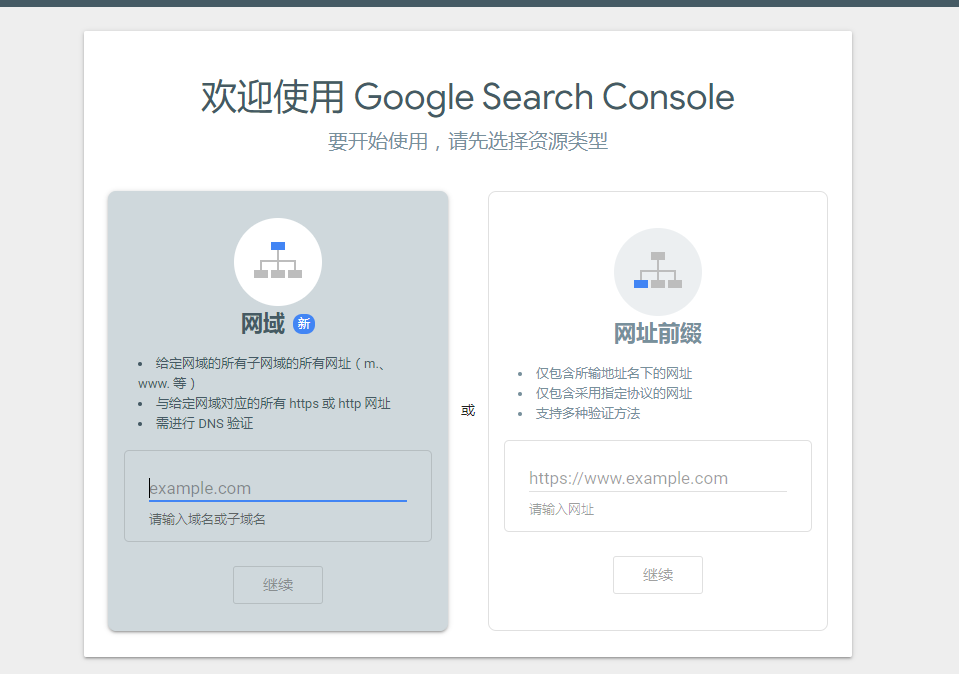Viewport: 959px width, 674px height.
Task: Focus the https://www.example.com URL input field
Action: (657, 478)
